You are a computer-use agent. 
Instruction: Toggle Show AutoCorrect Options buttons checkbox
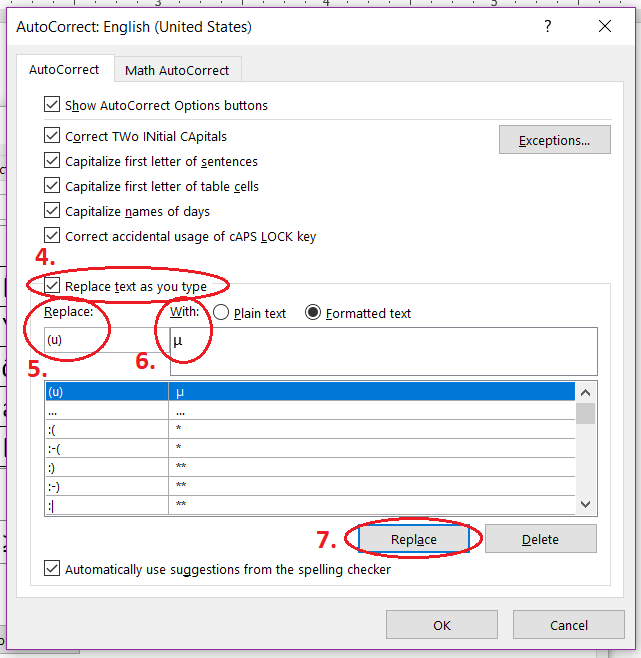click(x=52, y=105)
